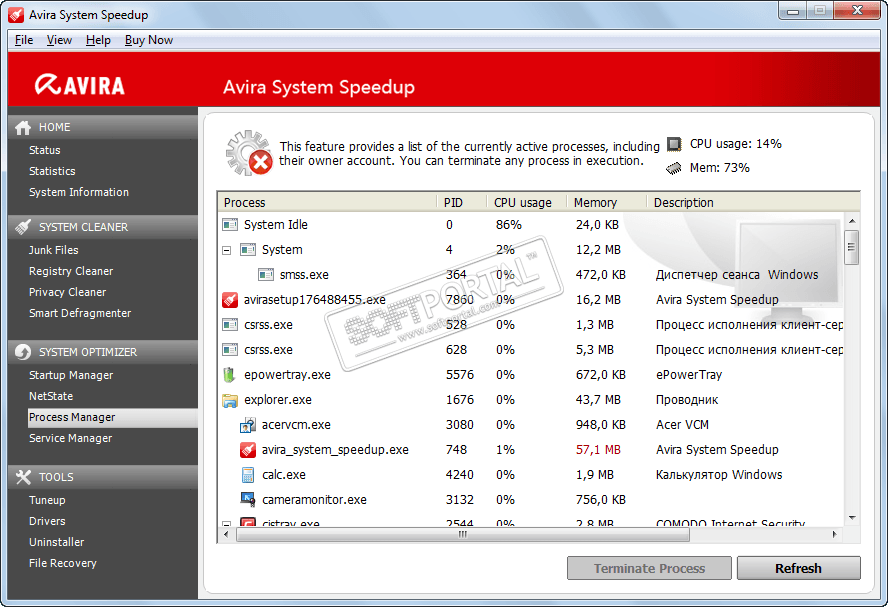This screenshot has height=607, width=888.
Task: Click the memory module icon near Mem
Action: point(673,168)
